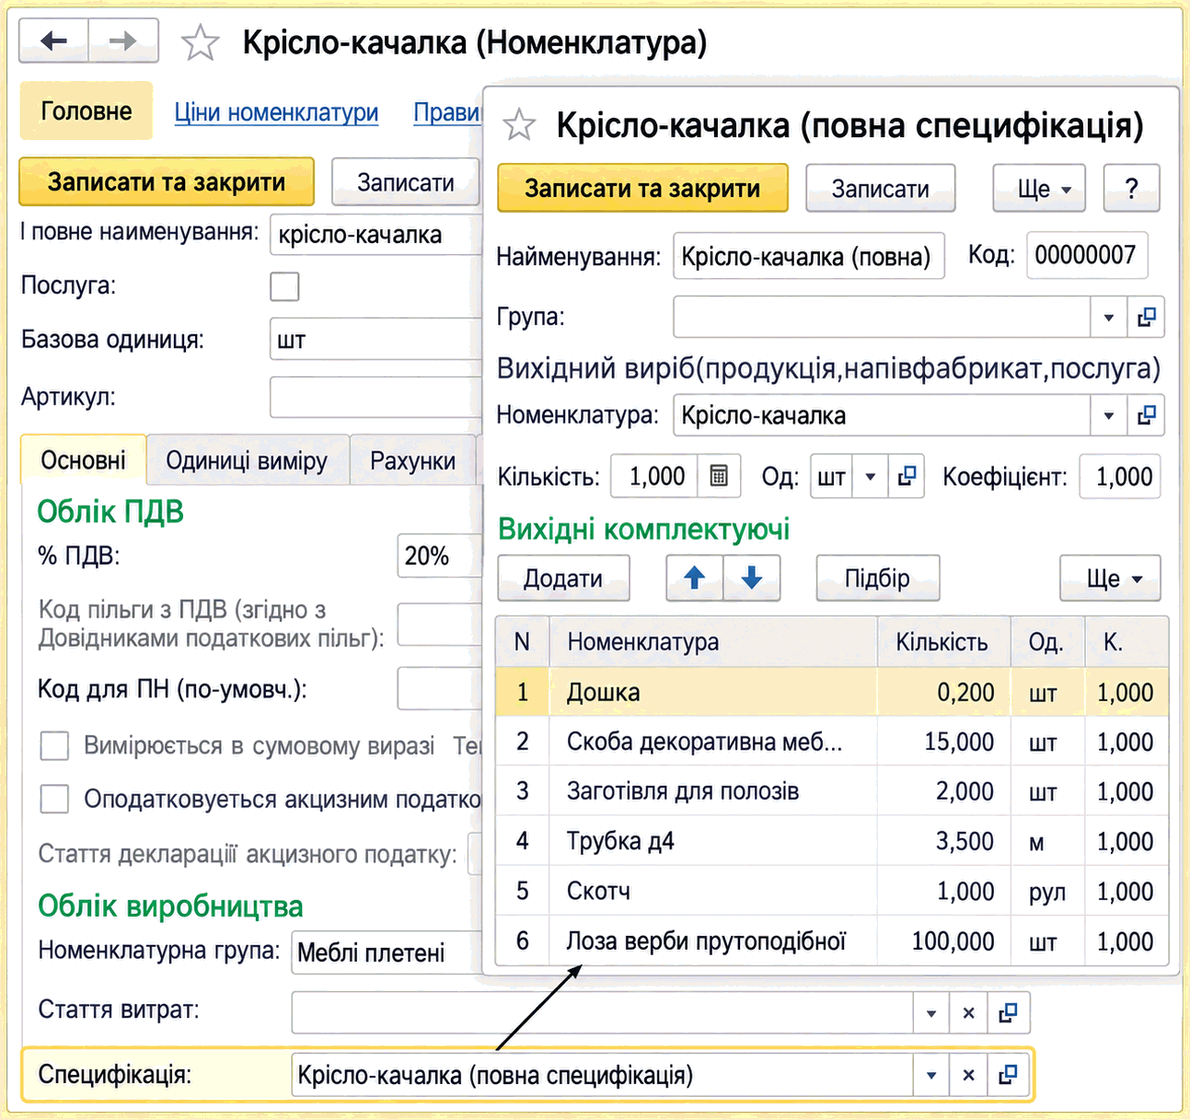Click the Базова одиниця field
The width and height of the screenshot is (1190, 1120).
click(x=376, y=339)
